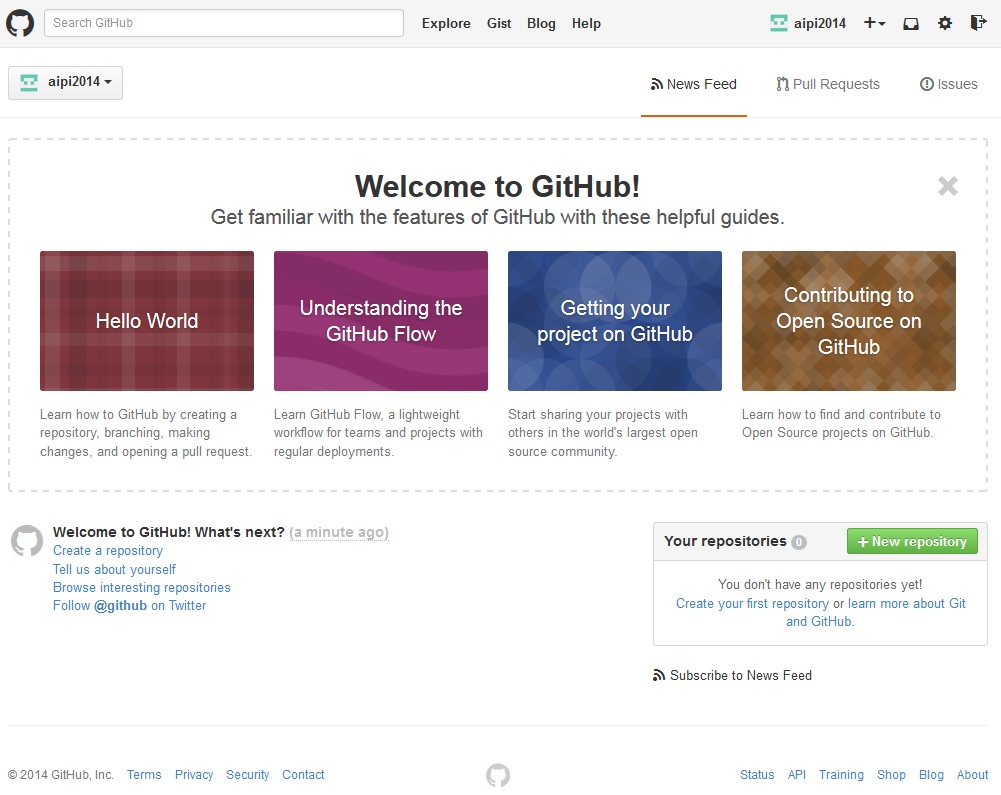
Task: Click Subscribe to News Feed link
Action: tap(732, 676)
